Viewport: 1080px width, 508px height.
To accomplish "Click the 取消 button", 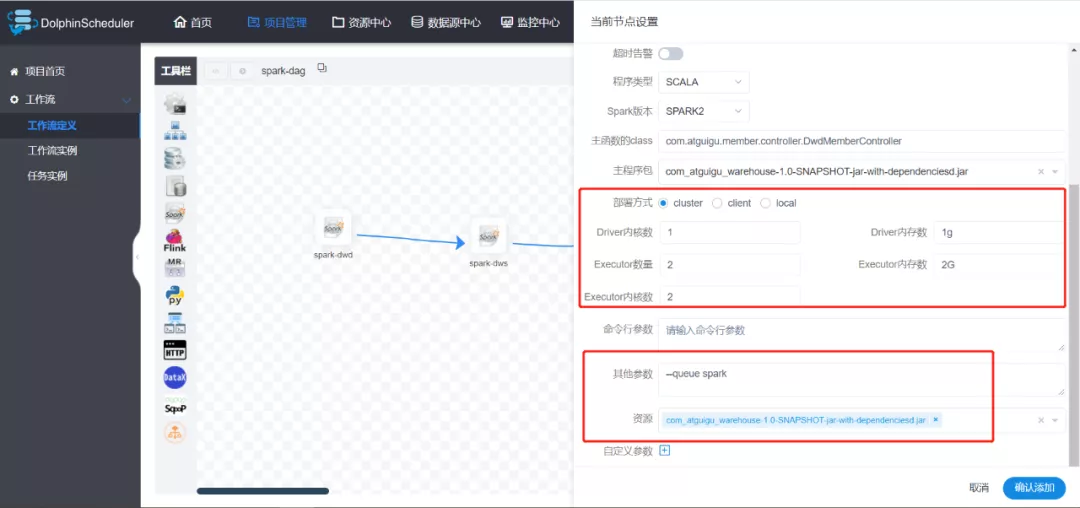I will pos(979,487).
